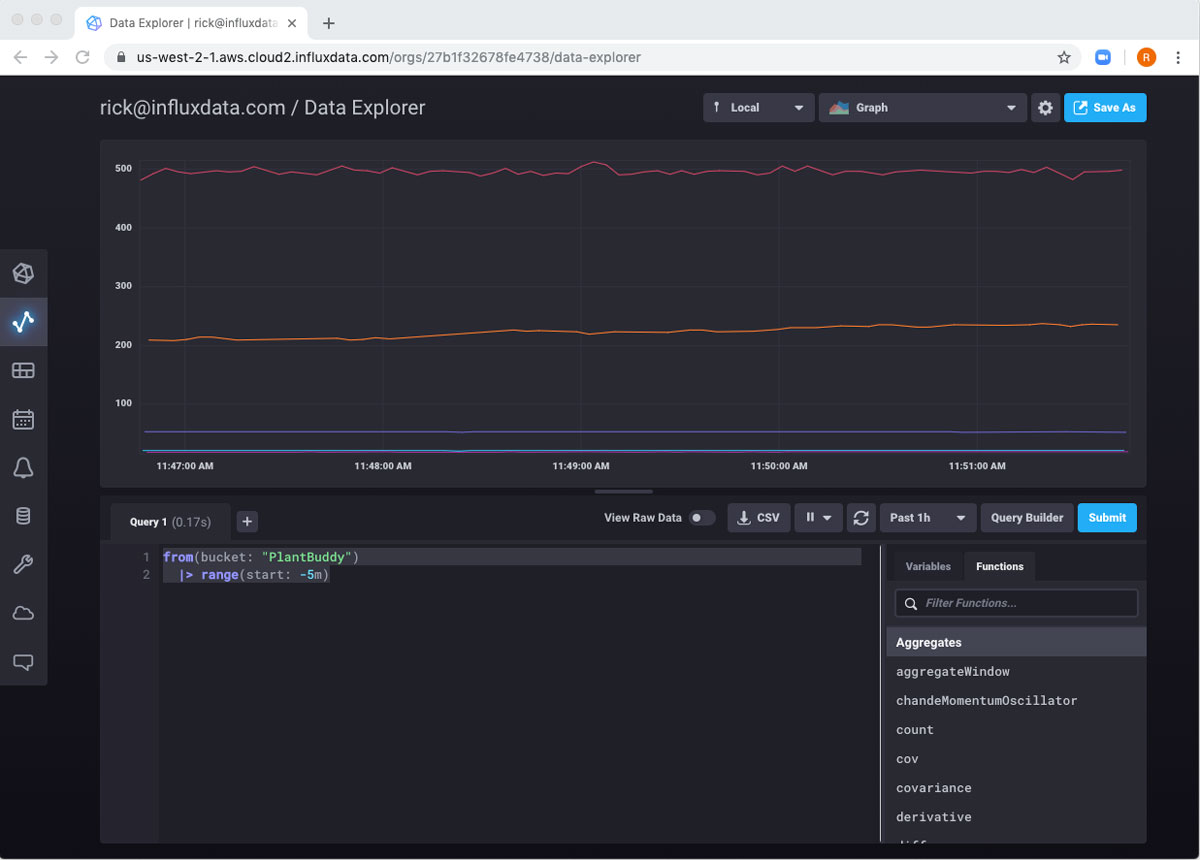Open the Local timezone dropdown
This screenshot has height=860, width=1200.
point(758,108)
